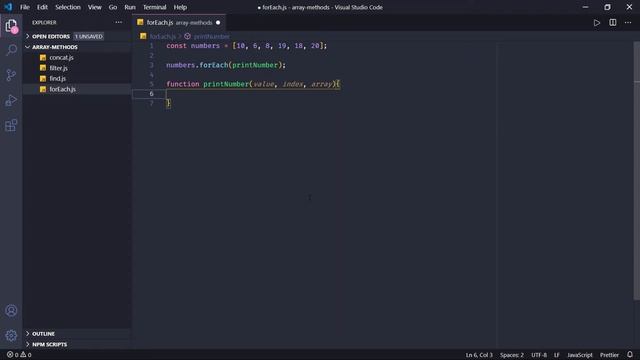Viewport: 640px width, 360px height.
Task: Click the EXPLORER panel title
Action: point(44,22)
